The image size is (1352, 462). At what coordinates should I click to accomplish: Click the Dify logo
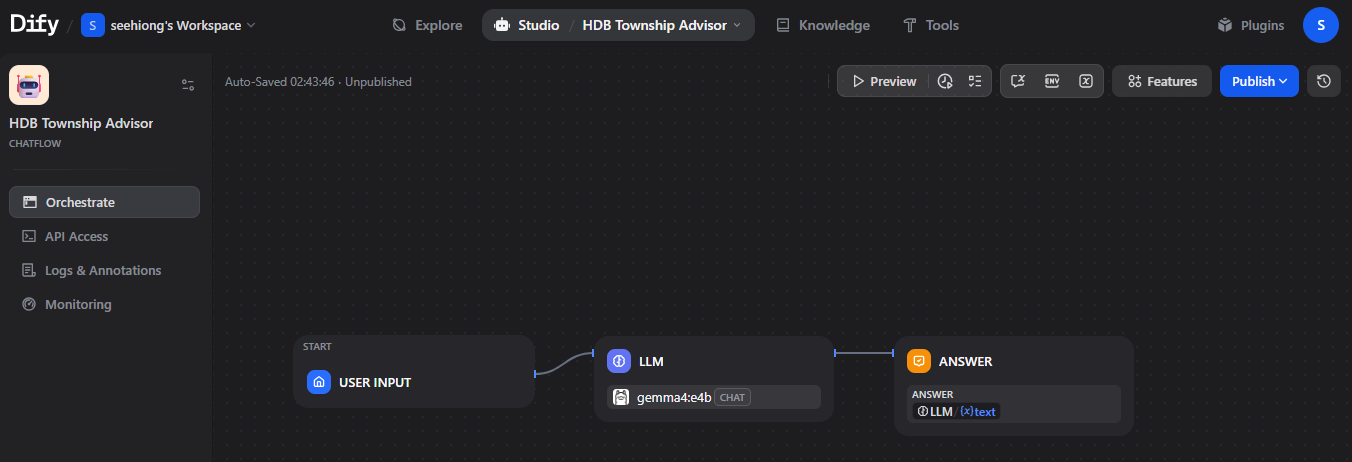(x=34, y=25)
